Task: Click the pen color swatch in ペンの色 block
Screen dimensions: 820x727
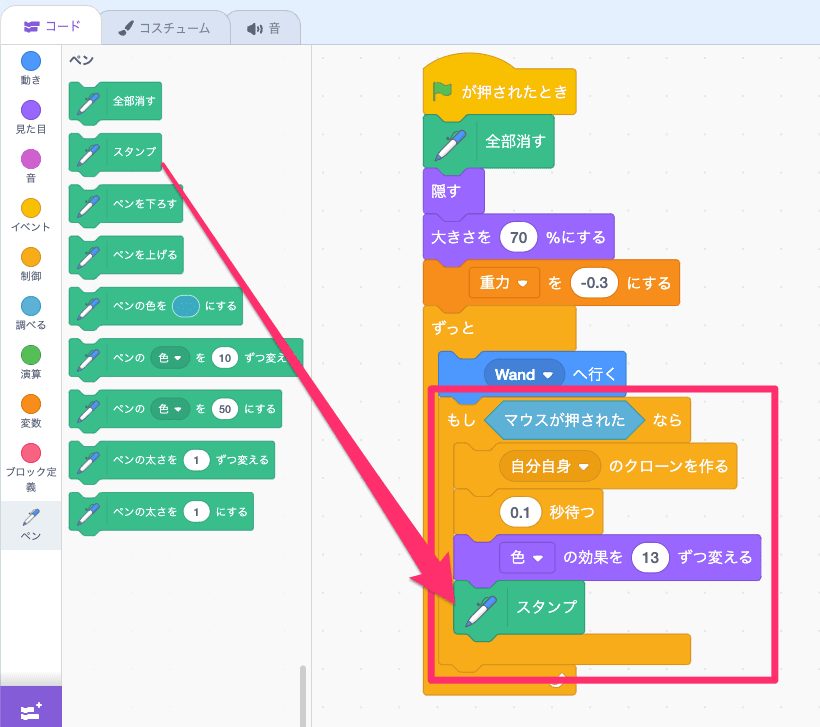Action: (185, 305)
